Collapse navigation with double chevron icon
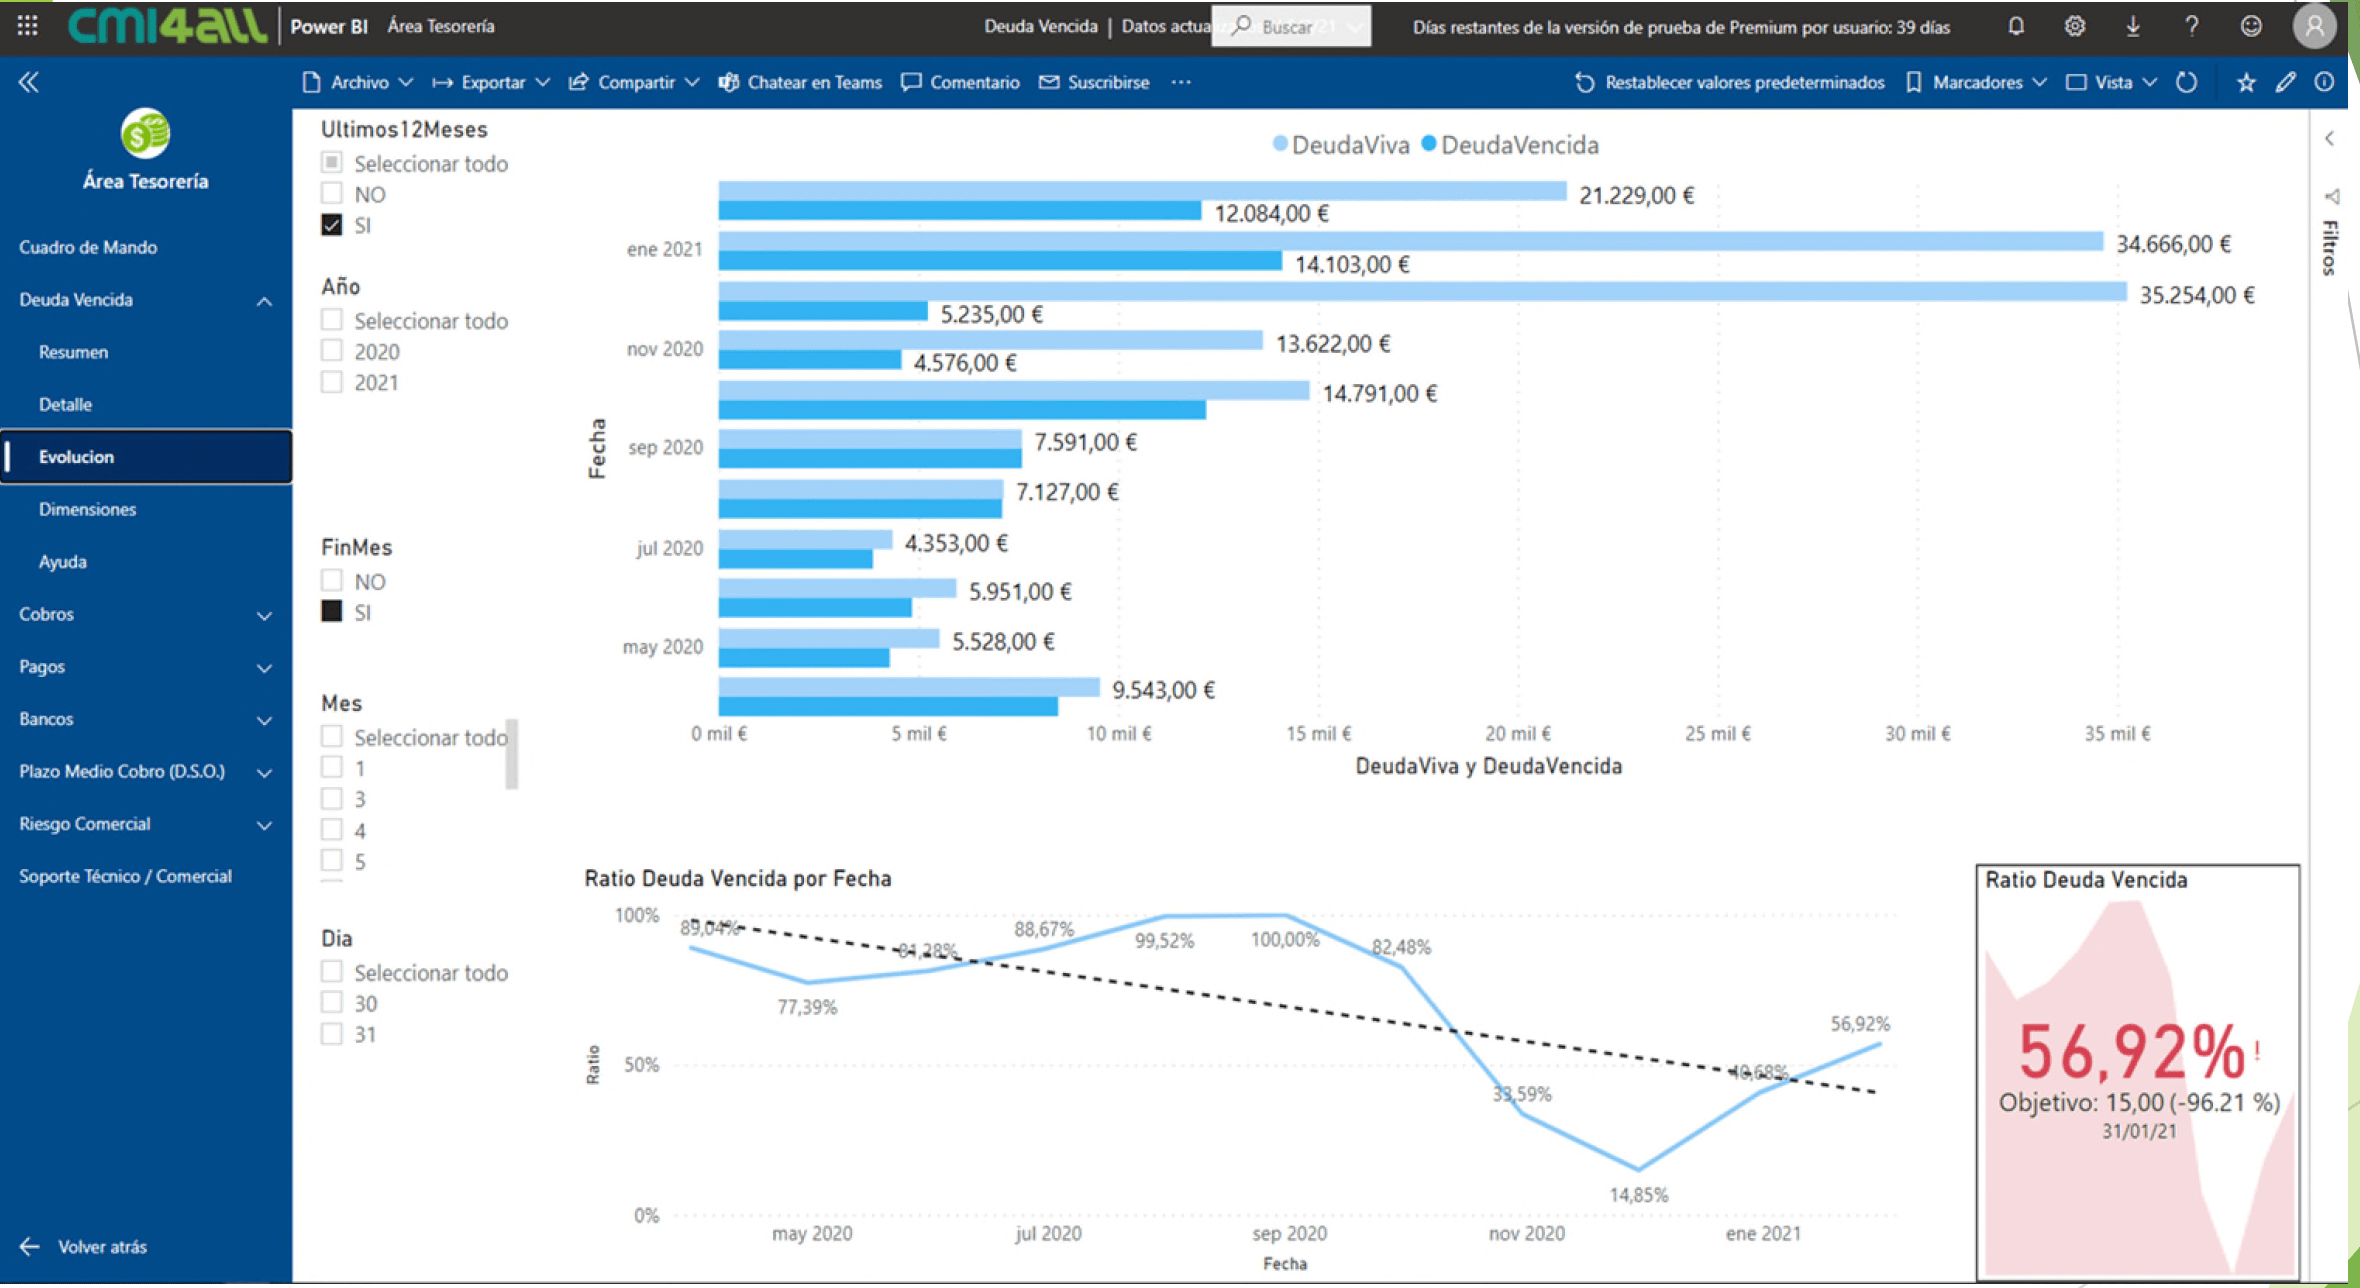2360x1288 pixels. point(28,82)
